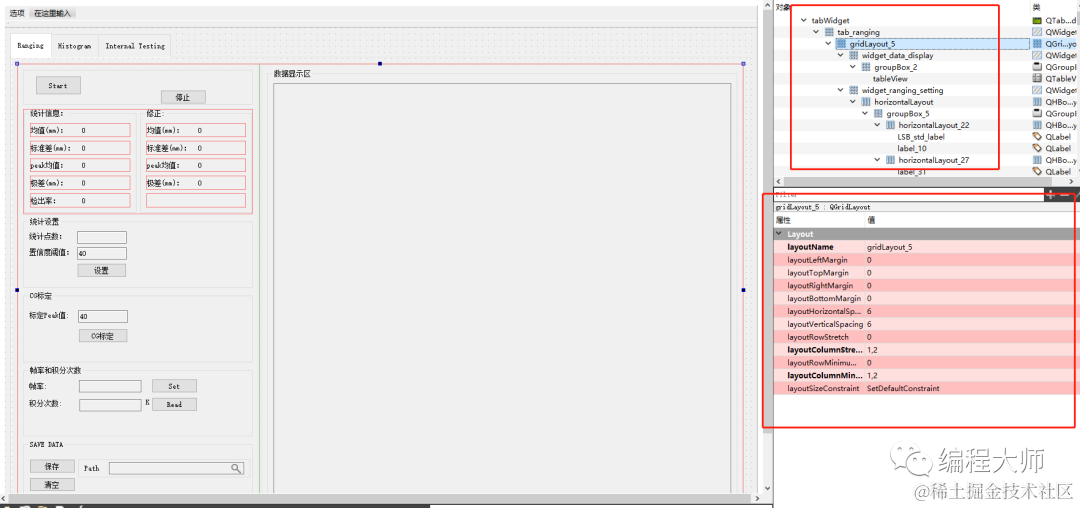
Task: Select the layoutBottomMargin property row
Action: 924,299
